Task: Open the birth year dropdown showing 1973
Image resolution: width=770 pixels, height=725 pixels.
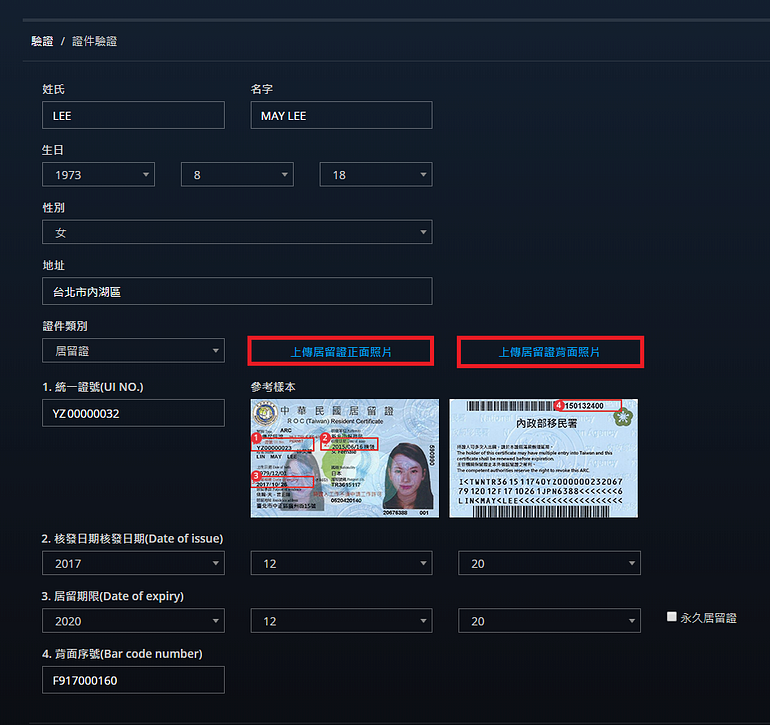Action: (x=98, y=175)
